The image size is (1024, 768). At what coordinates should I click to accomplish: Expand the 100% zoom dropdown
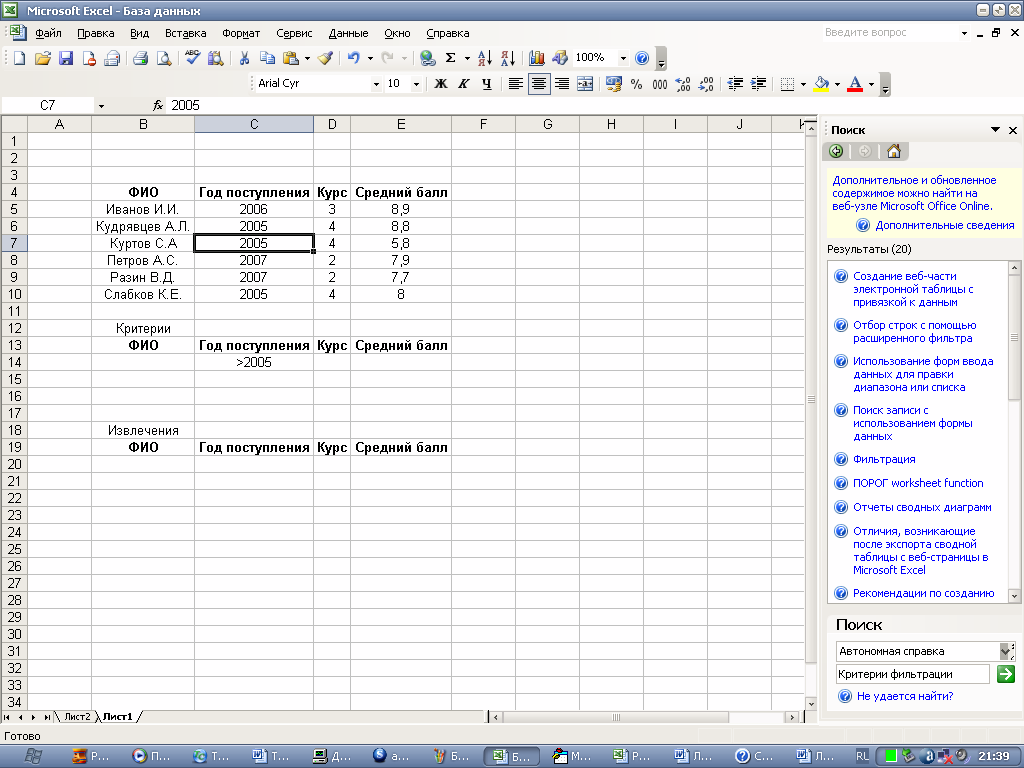pyautogui.click(x=623, y=58)
